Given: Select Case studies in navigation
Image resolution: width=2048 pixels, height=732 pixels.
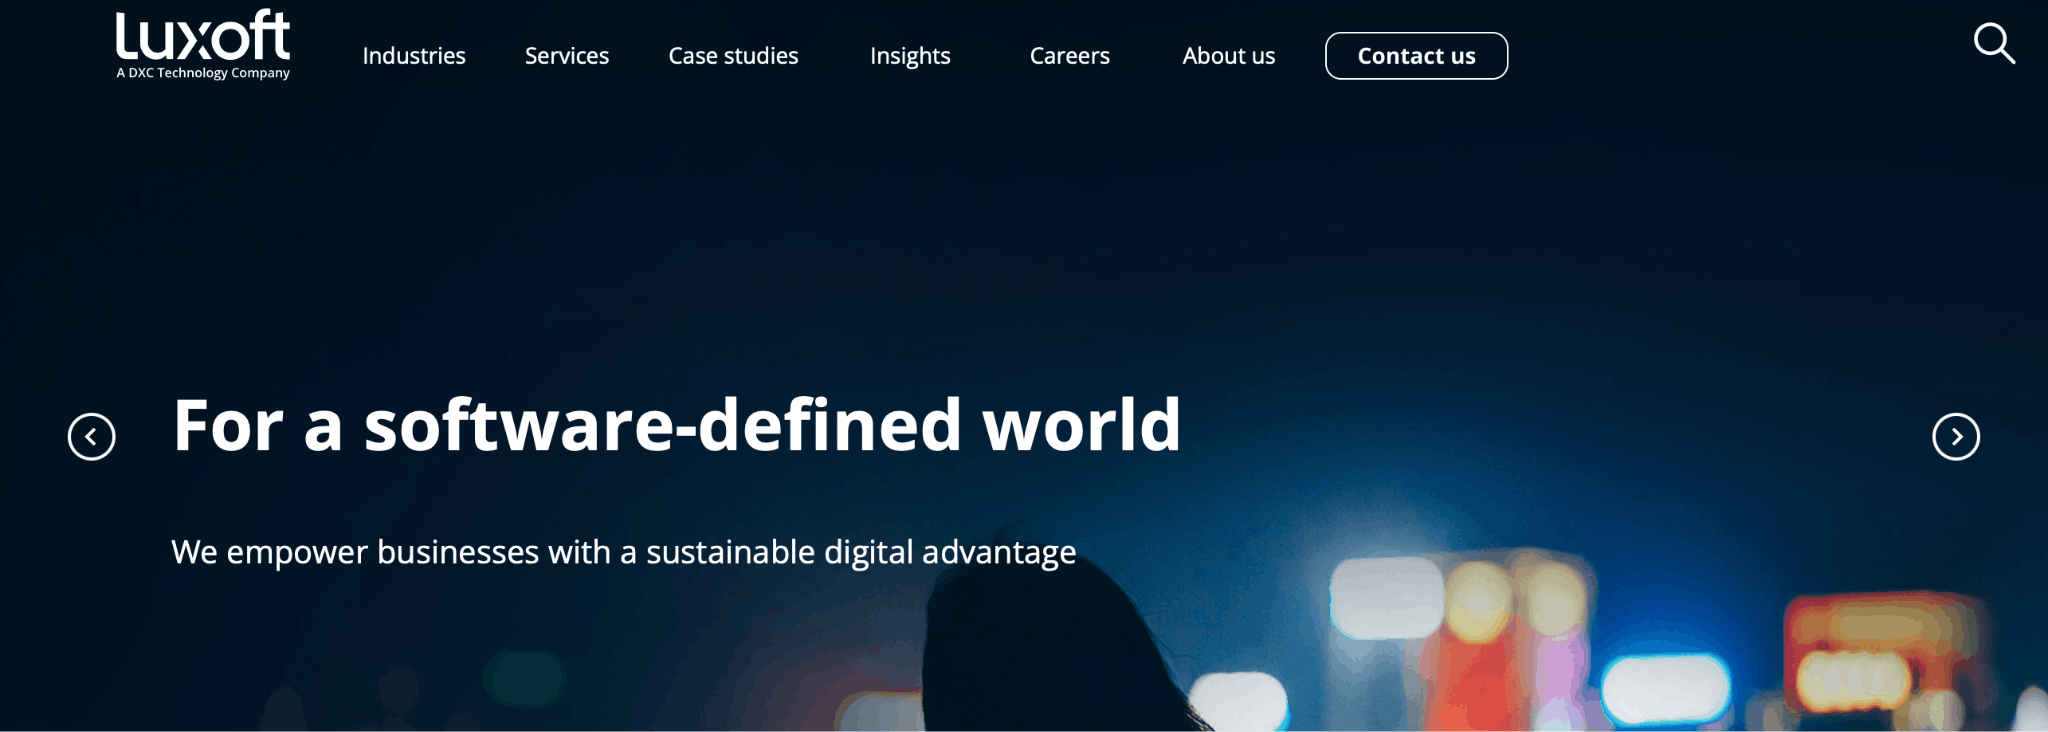Looking at the screenshot, I should pos(733,56).
